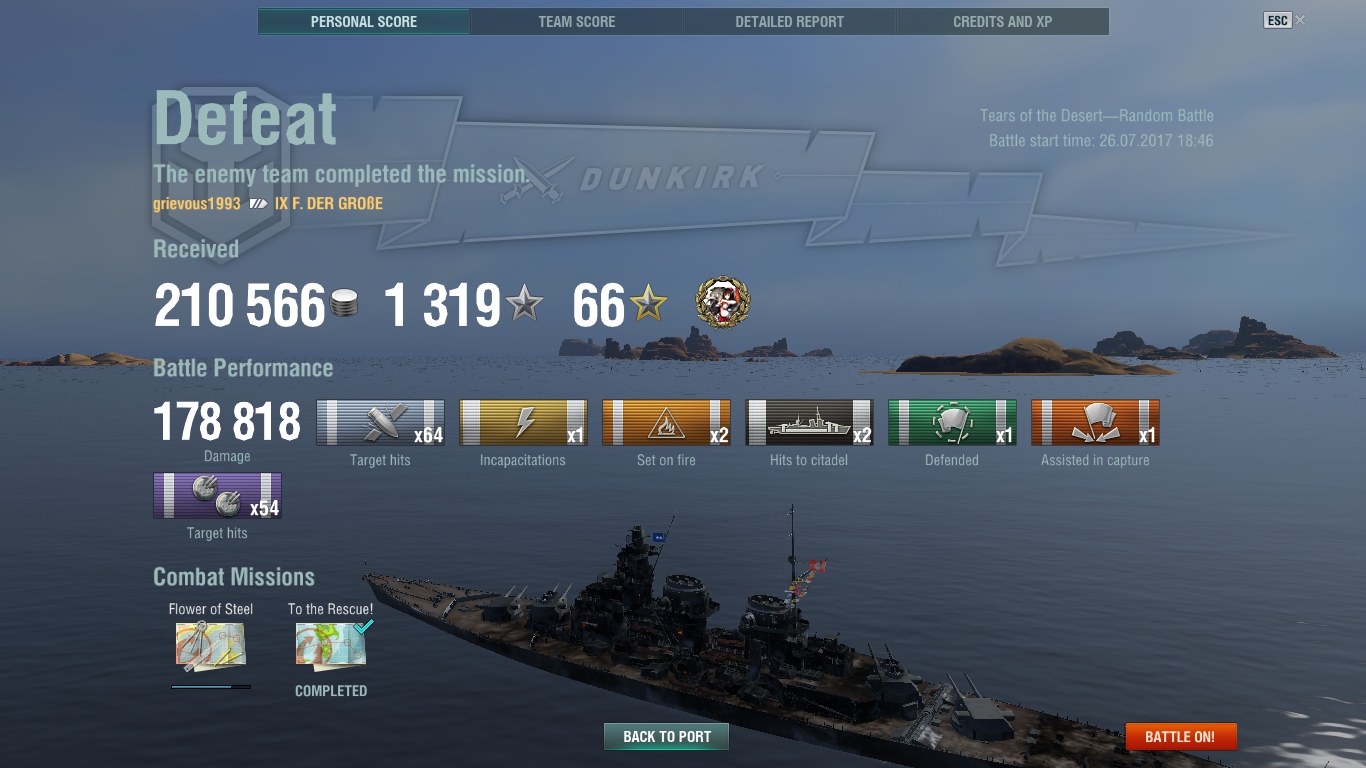Select the Hits to citadel ribbon
The height and width of the screenshot is (768, 1366).
[x=809, y=422]
